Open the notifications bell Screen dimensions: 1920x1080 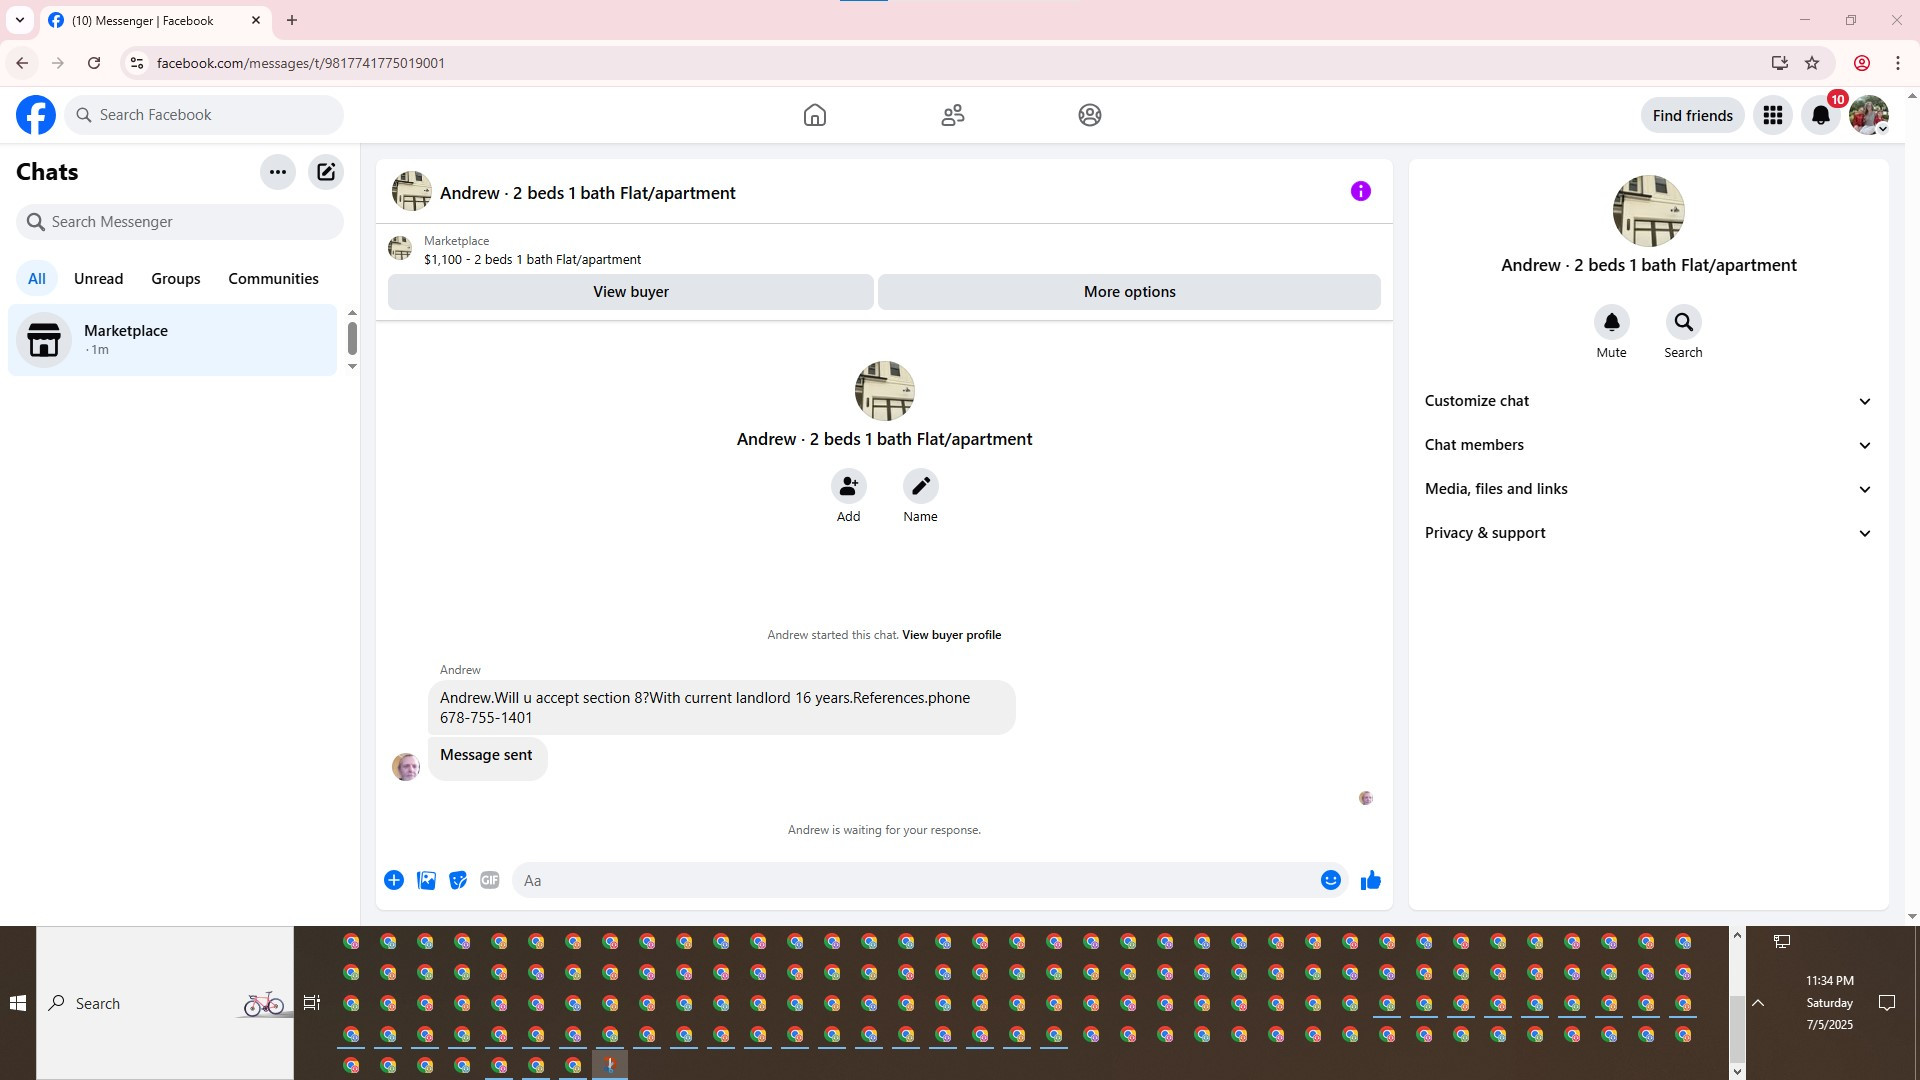(1820, 115)
